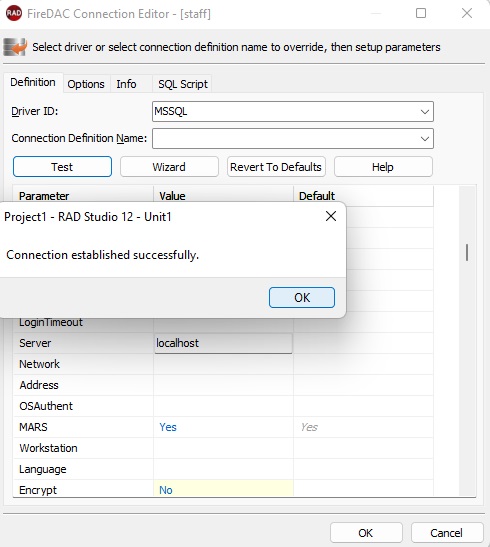Select the Encrypt value No cell
The image size is (490, 547).
[223, 489]
